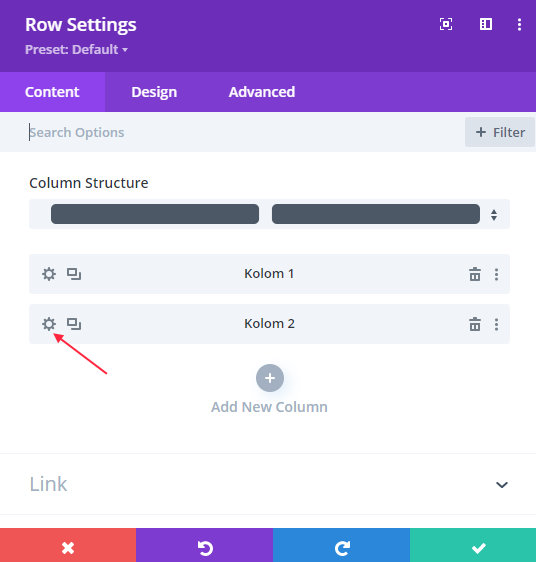This screenshot has height=562, width=536.
Task: Open Kolom 1 settings gear
Action: tap(49, 274)
